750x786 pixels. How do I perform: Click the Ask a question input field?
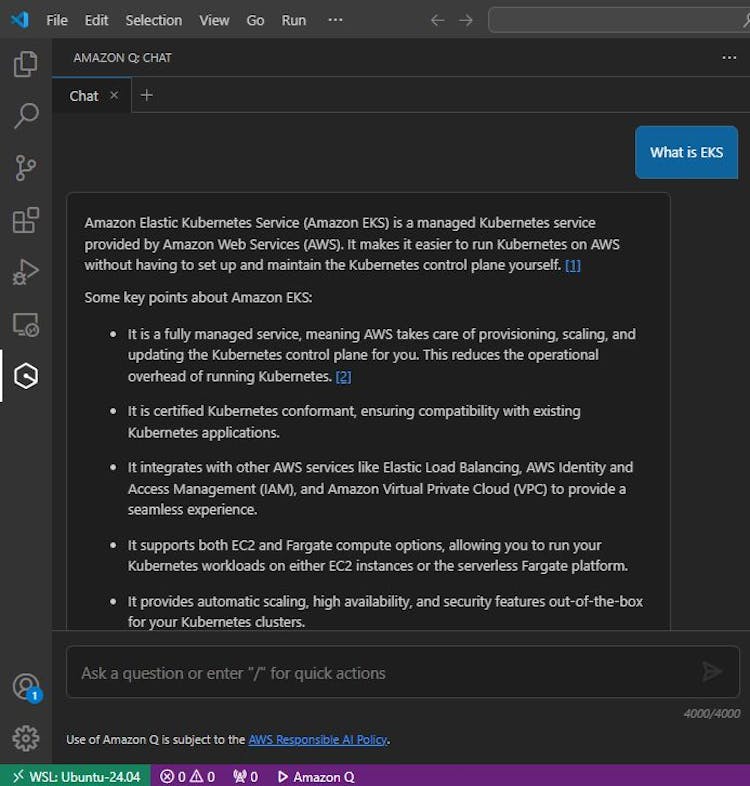380,673
